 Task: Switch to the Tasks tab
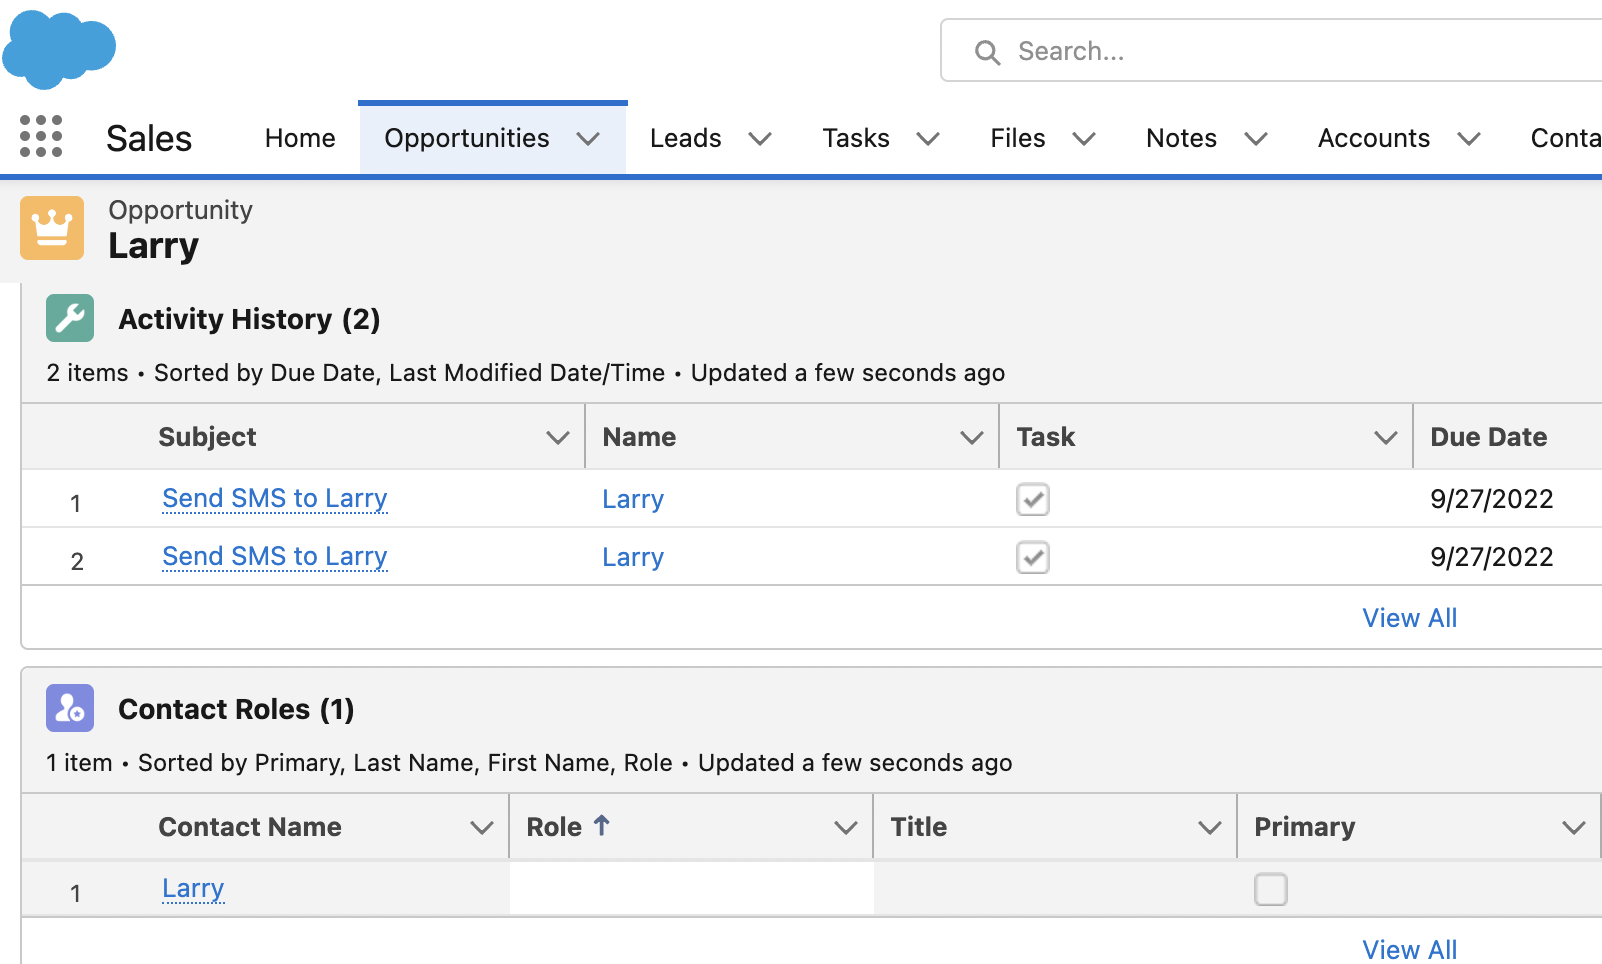click(856, 138)
